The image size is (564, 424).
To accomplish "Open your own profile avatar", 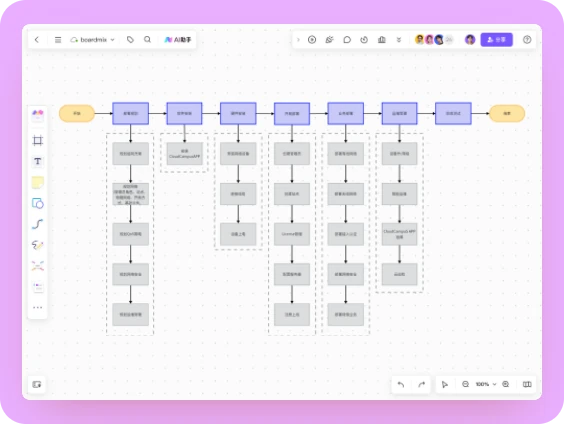I will [x=470, y=40].
